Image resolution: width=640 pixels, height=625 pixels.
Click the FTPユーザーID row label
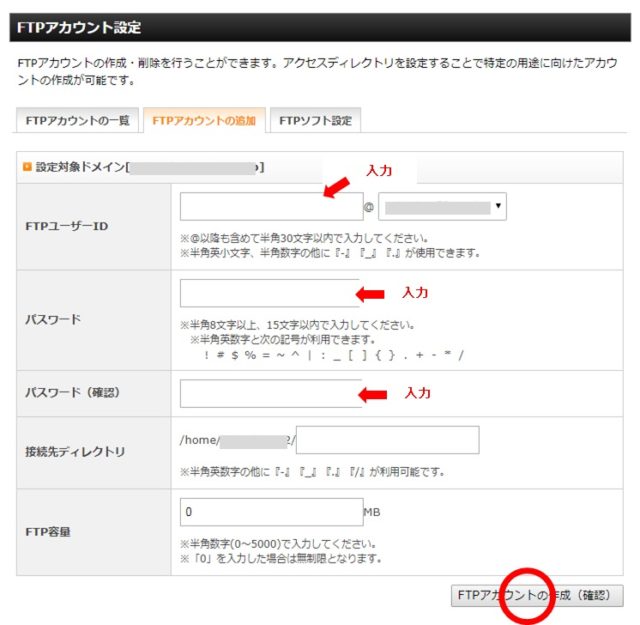[x=66, y=226]
